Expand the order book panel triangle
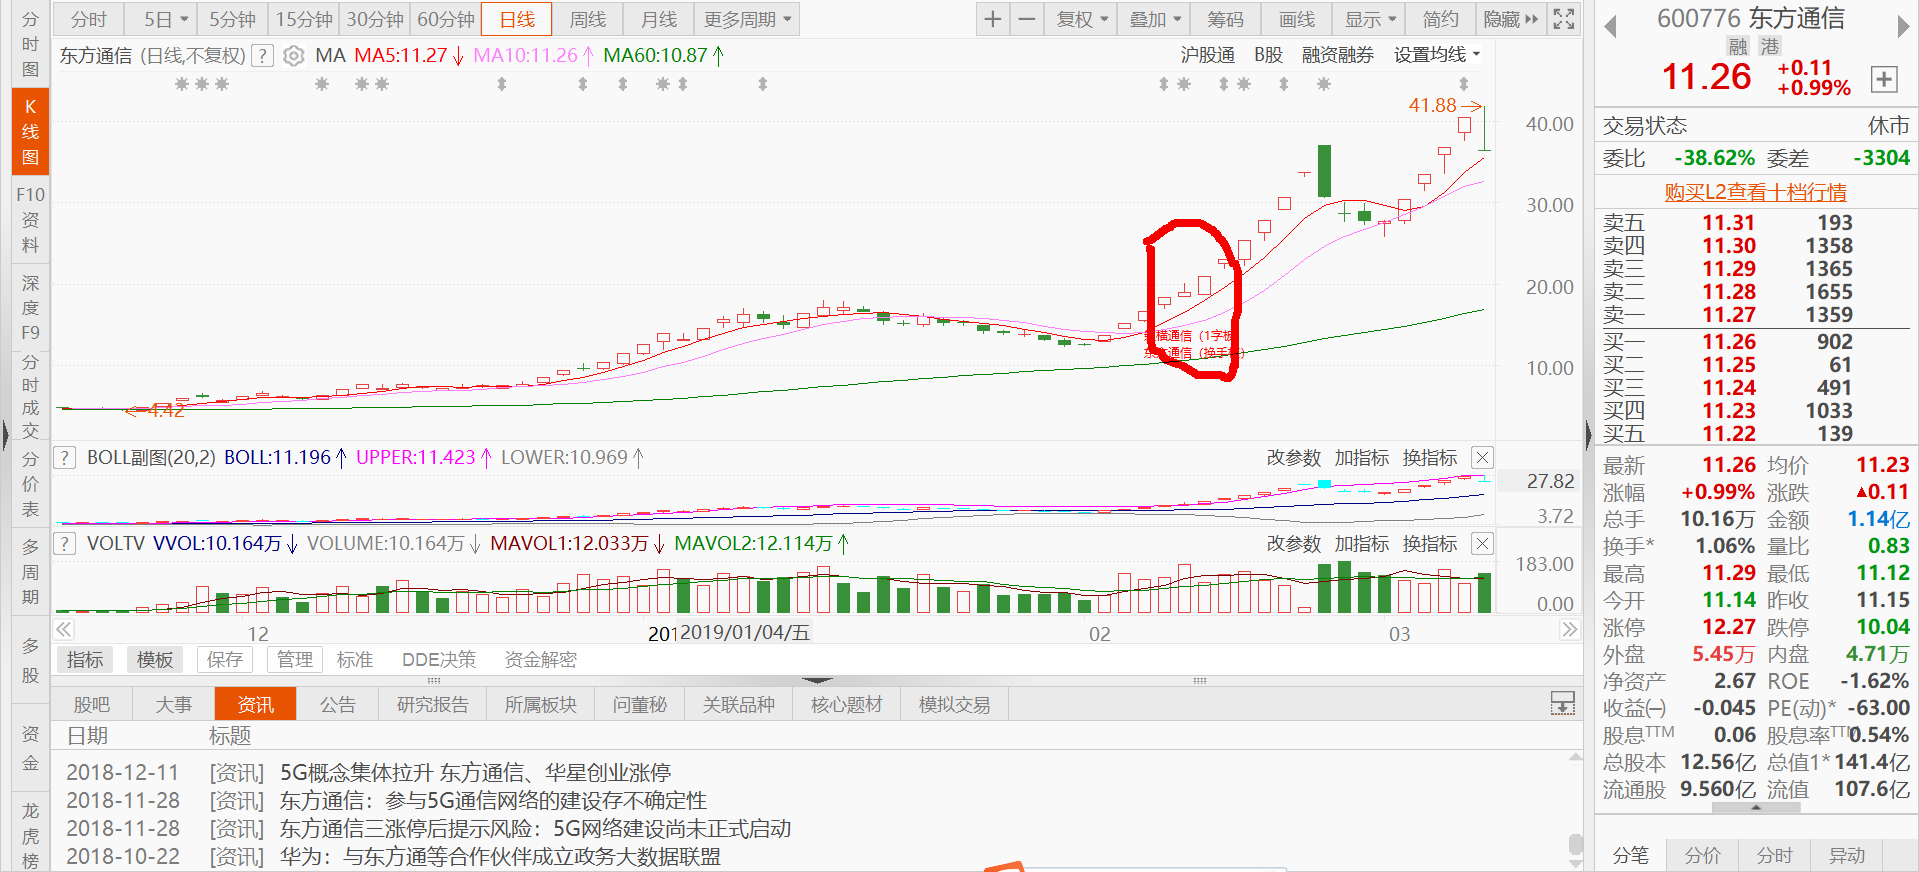Screen dimensions: 1919x872 tap(1756, 807)
